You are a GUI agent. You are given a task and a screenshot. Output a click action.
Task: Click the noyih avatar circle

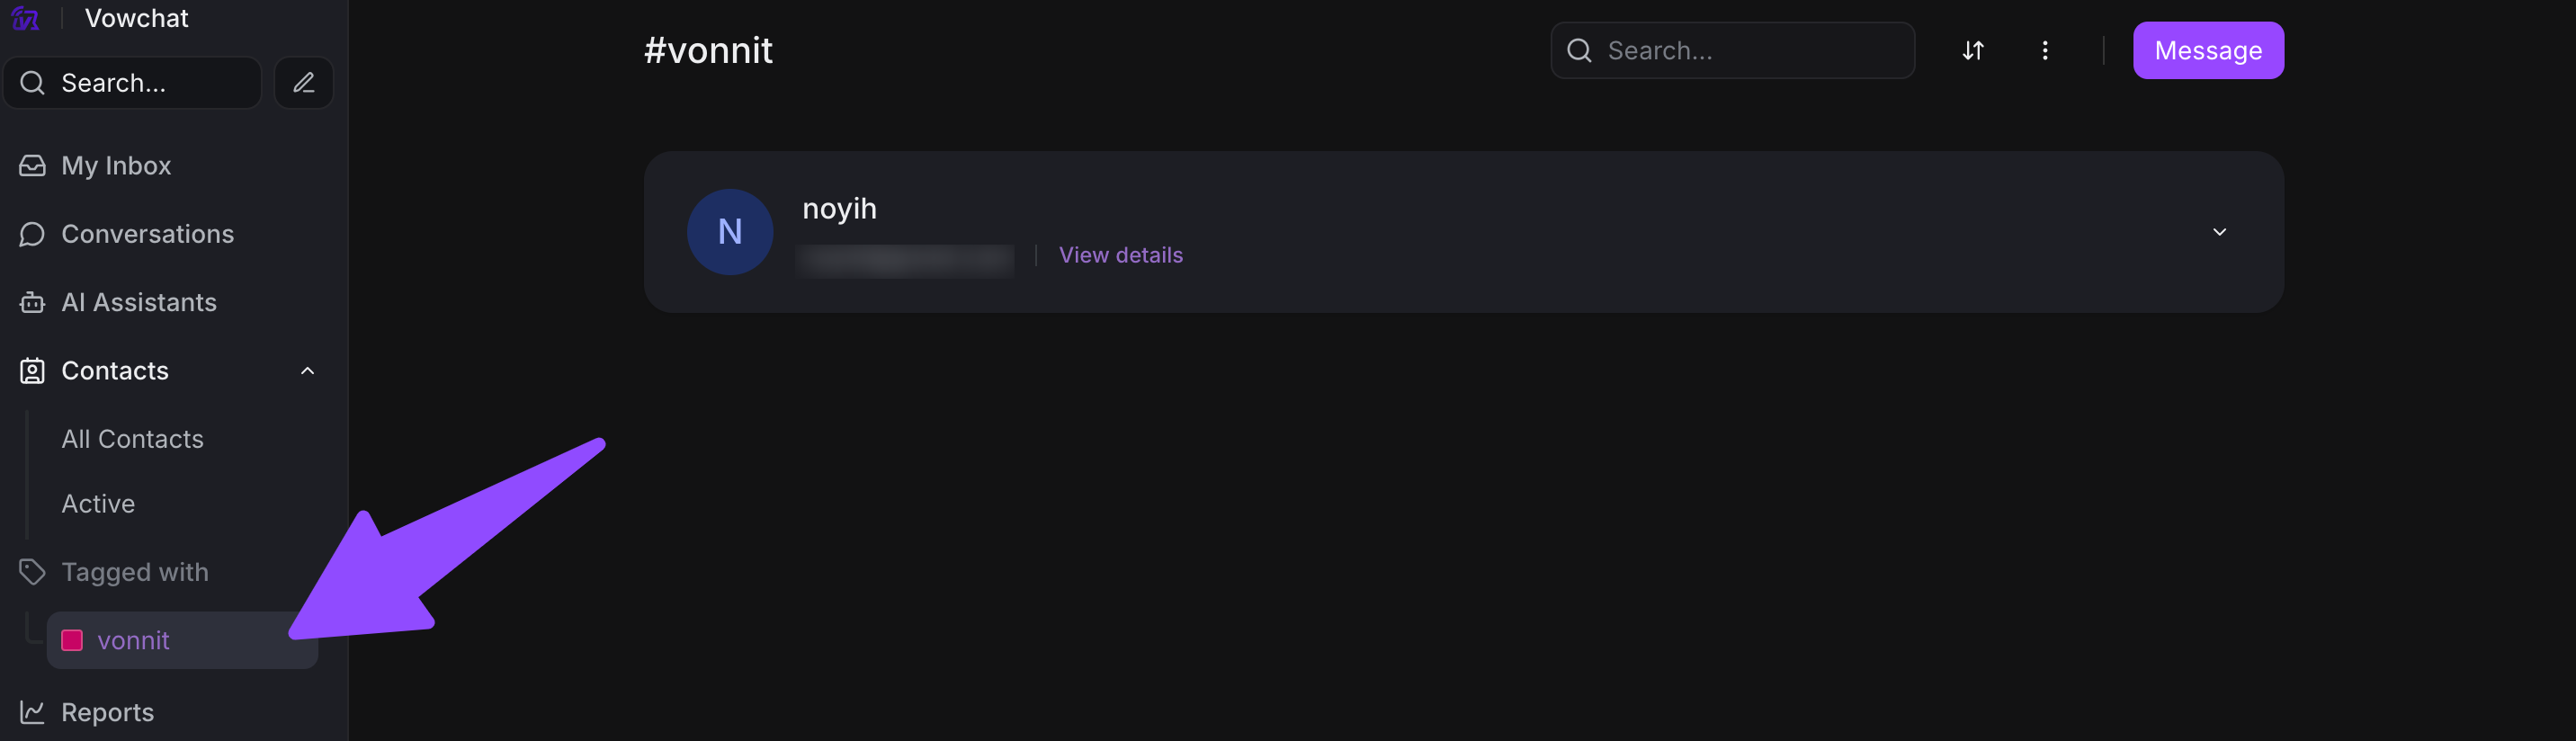pyautogui.click(x=729, y=232)
